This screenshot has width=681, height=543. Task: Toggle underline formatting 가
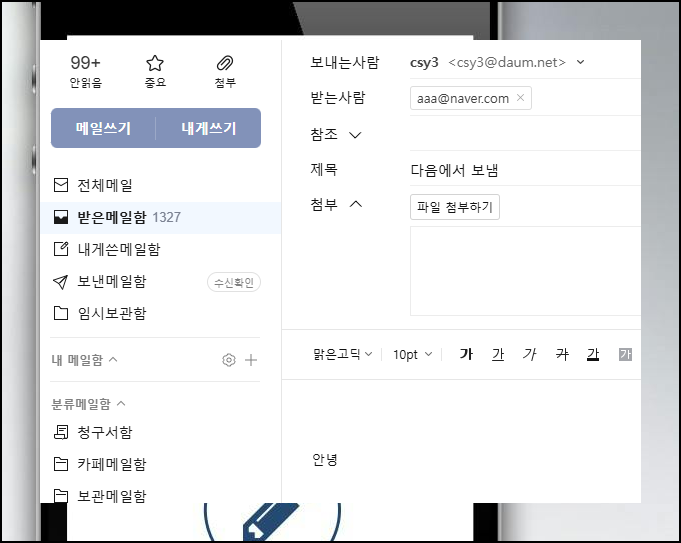(498, 354)
